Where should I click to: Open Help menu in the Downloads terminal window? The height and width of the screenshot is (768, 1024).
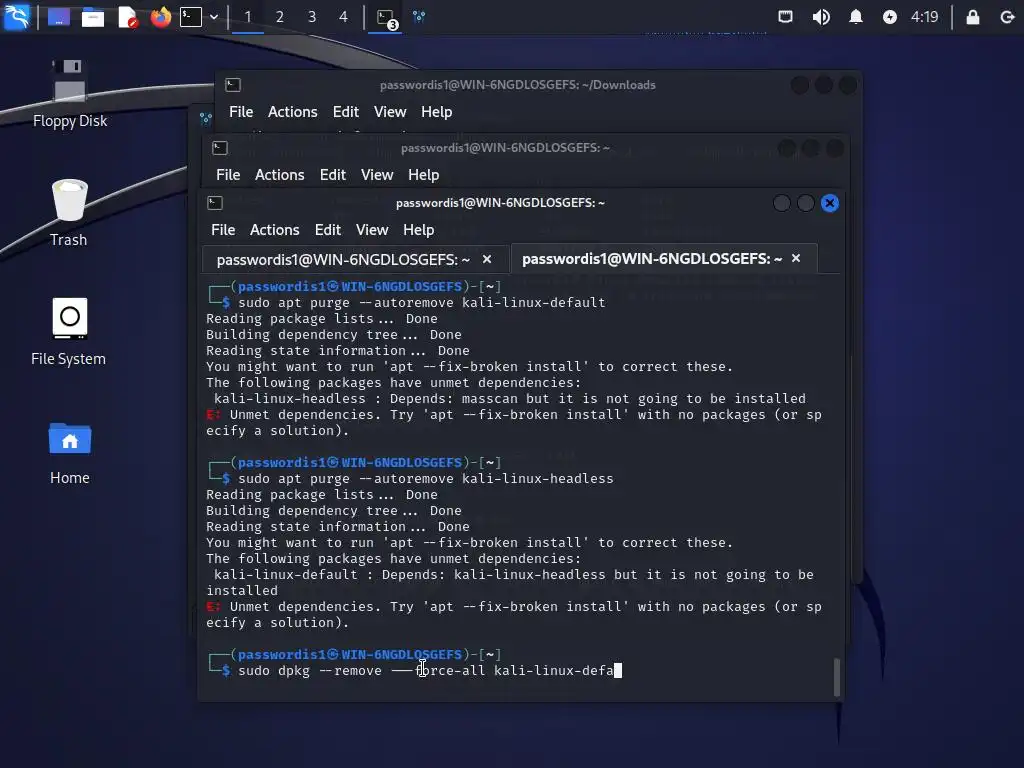[436, 112]
